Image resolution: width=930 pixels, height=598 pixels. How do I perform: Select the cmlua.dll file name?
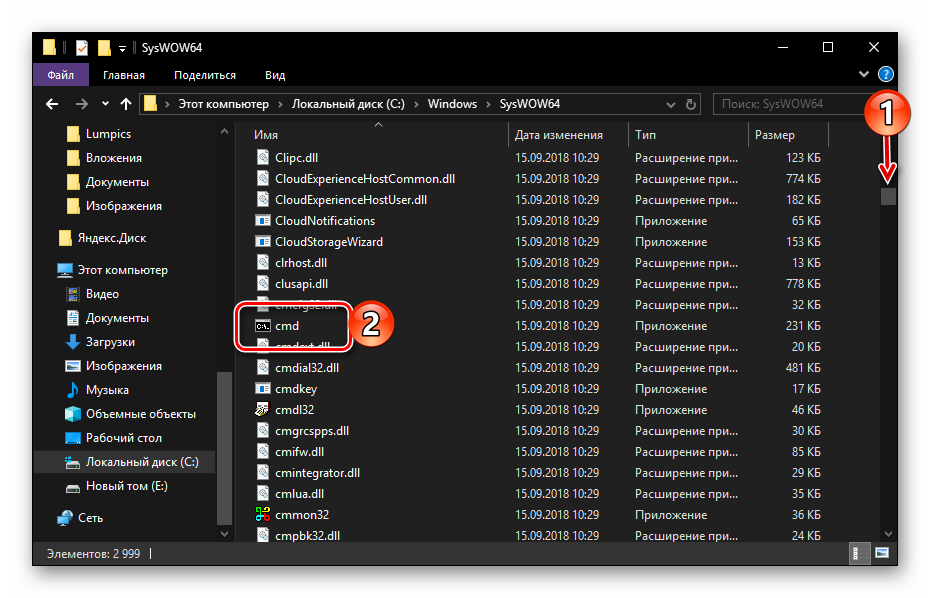point(299,494)
